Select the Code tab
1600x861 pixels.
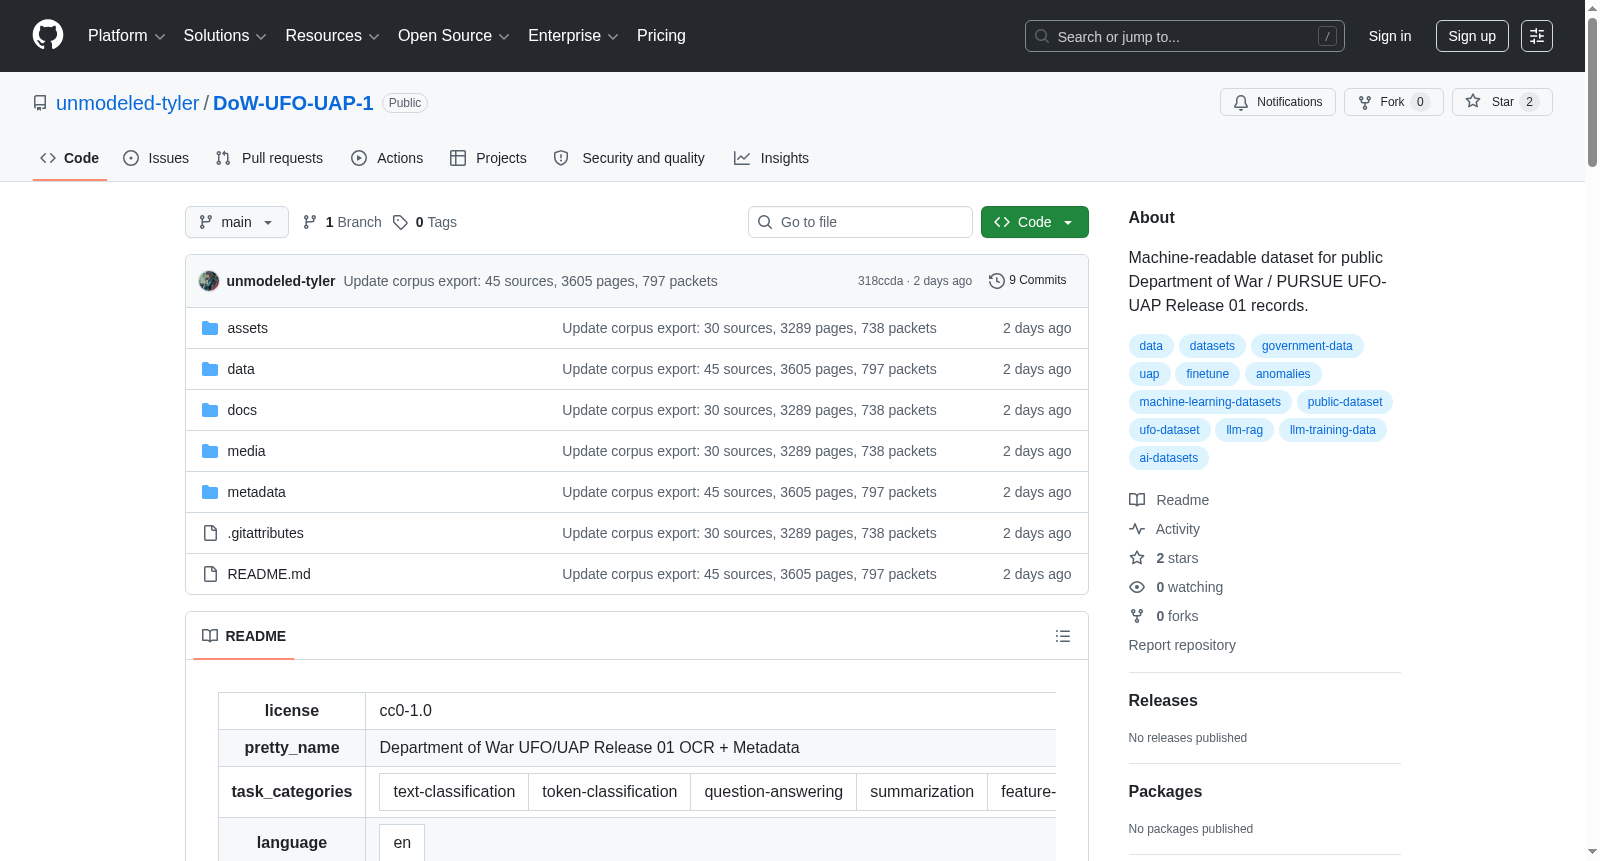click(x=70, y=158)
